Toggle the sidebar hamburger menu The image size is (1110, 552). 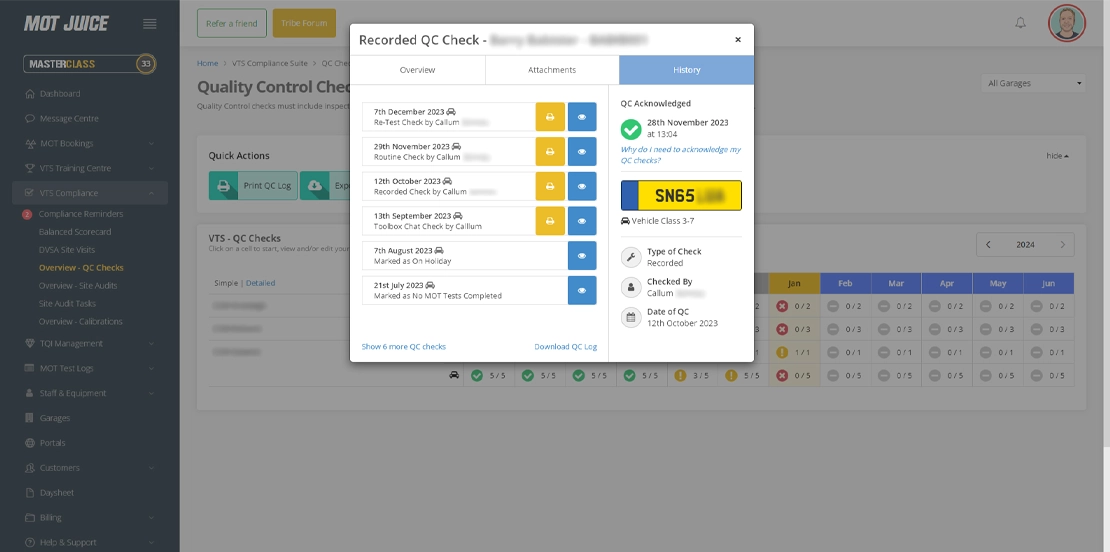click(149, 23)
